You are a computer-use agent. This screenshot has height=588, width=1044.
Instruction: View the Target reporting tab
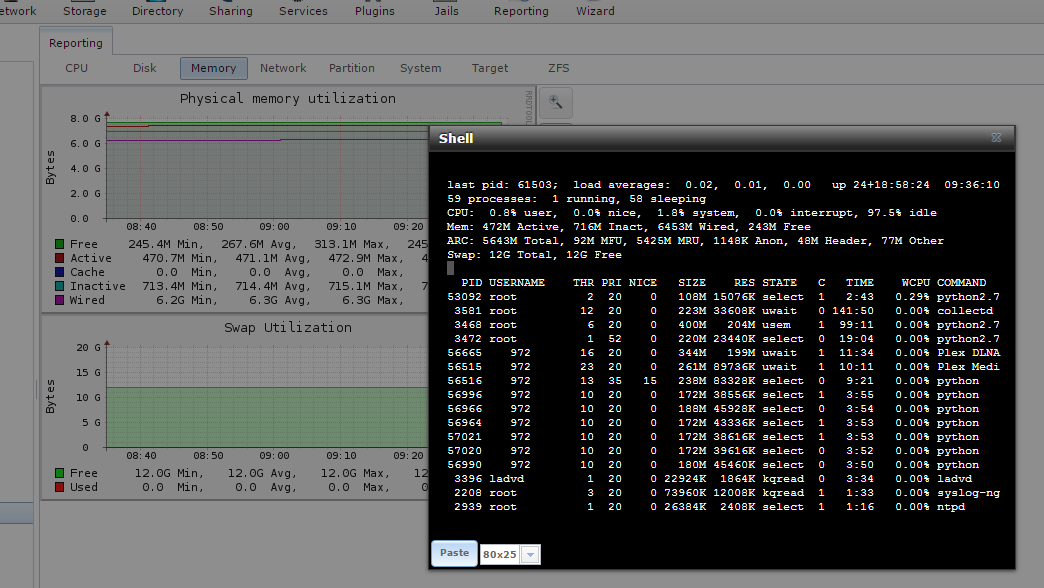tap(490, 68)
